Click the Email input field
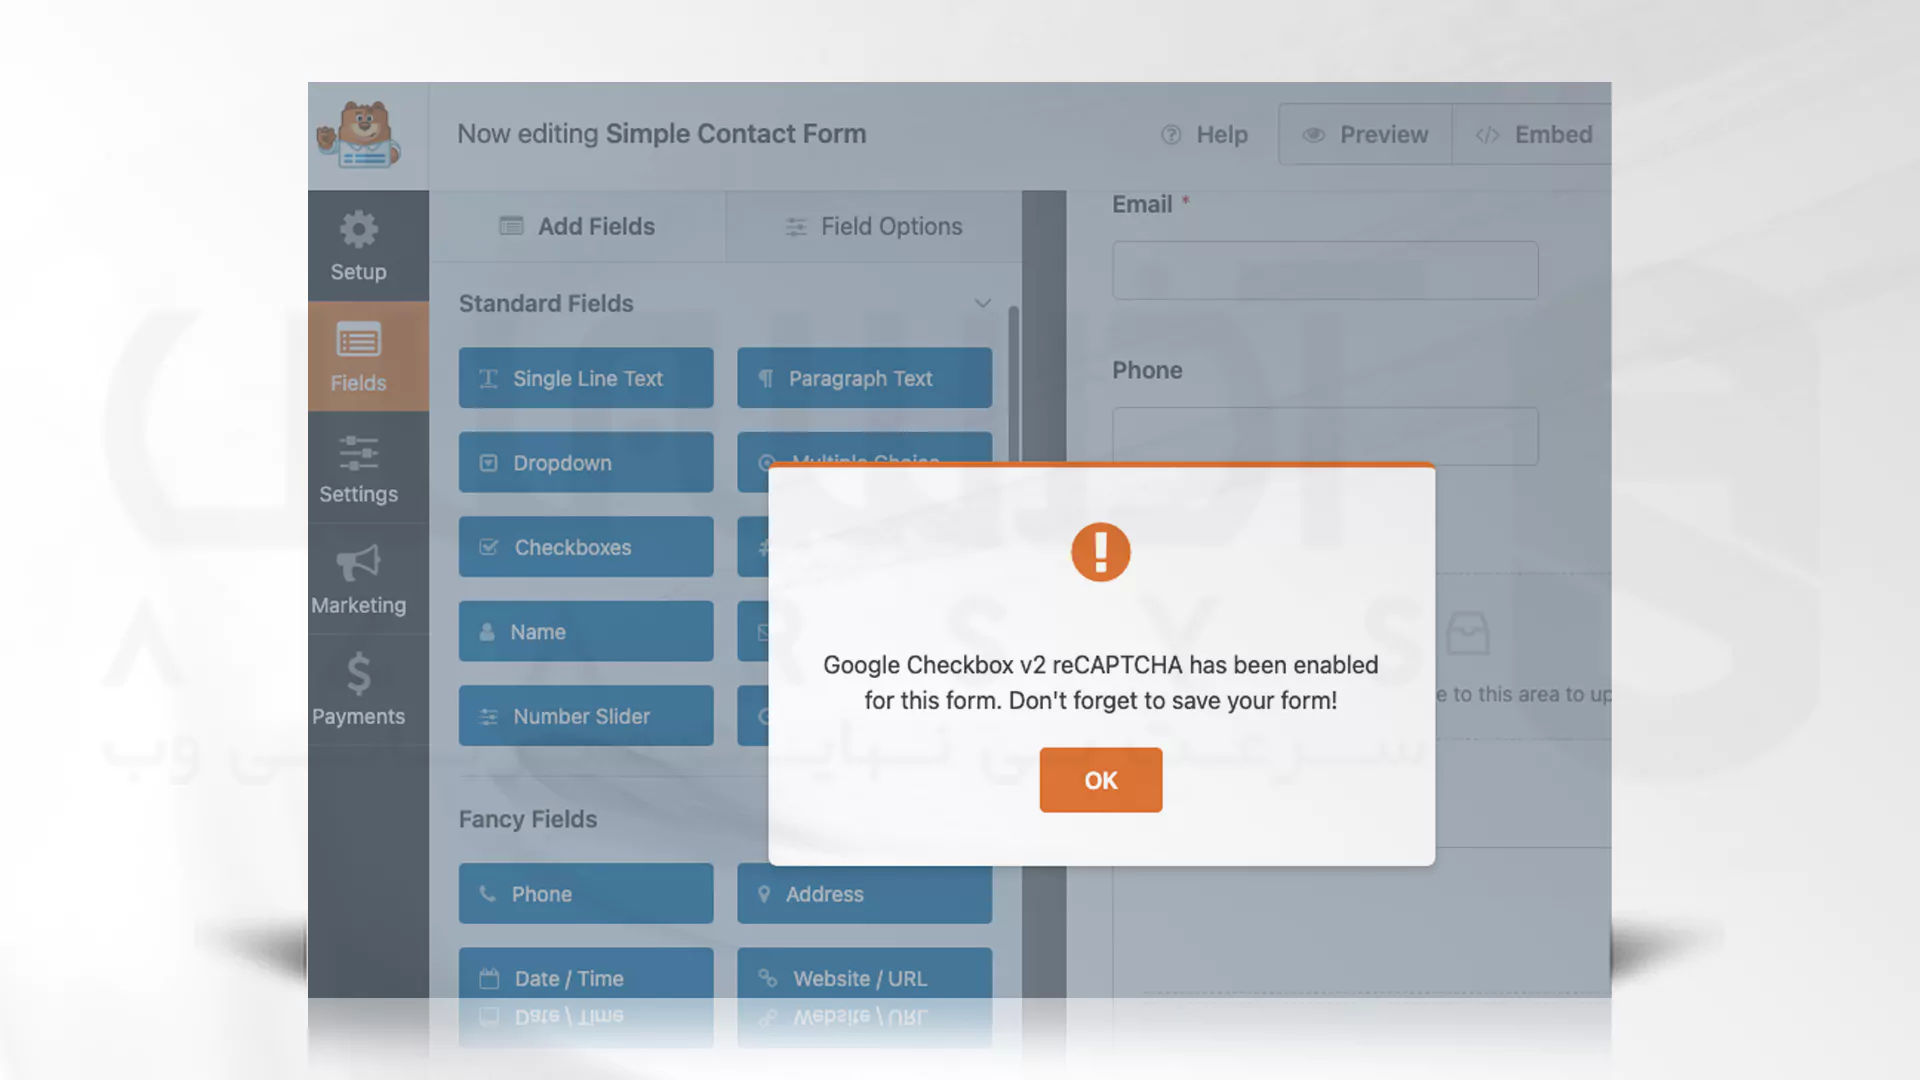This screenshot has width=1920, height=1080. tap(1323, 269)
